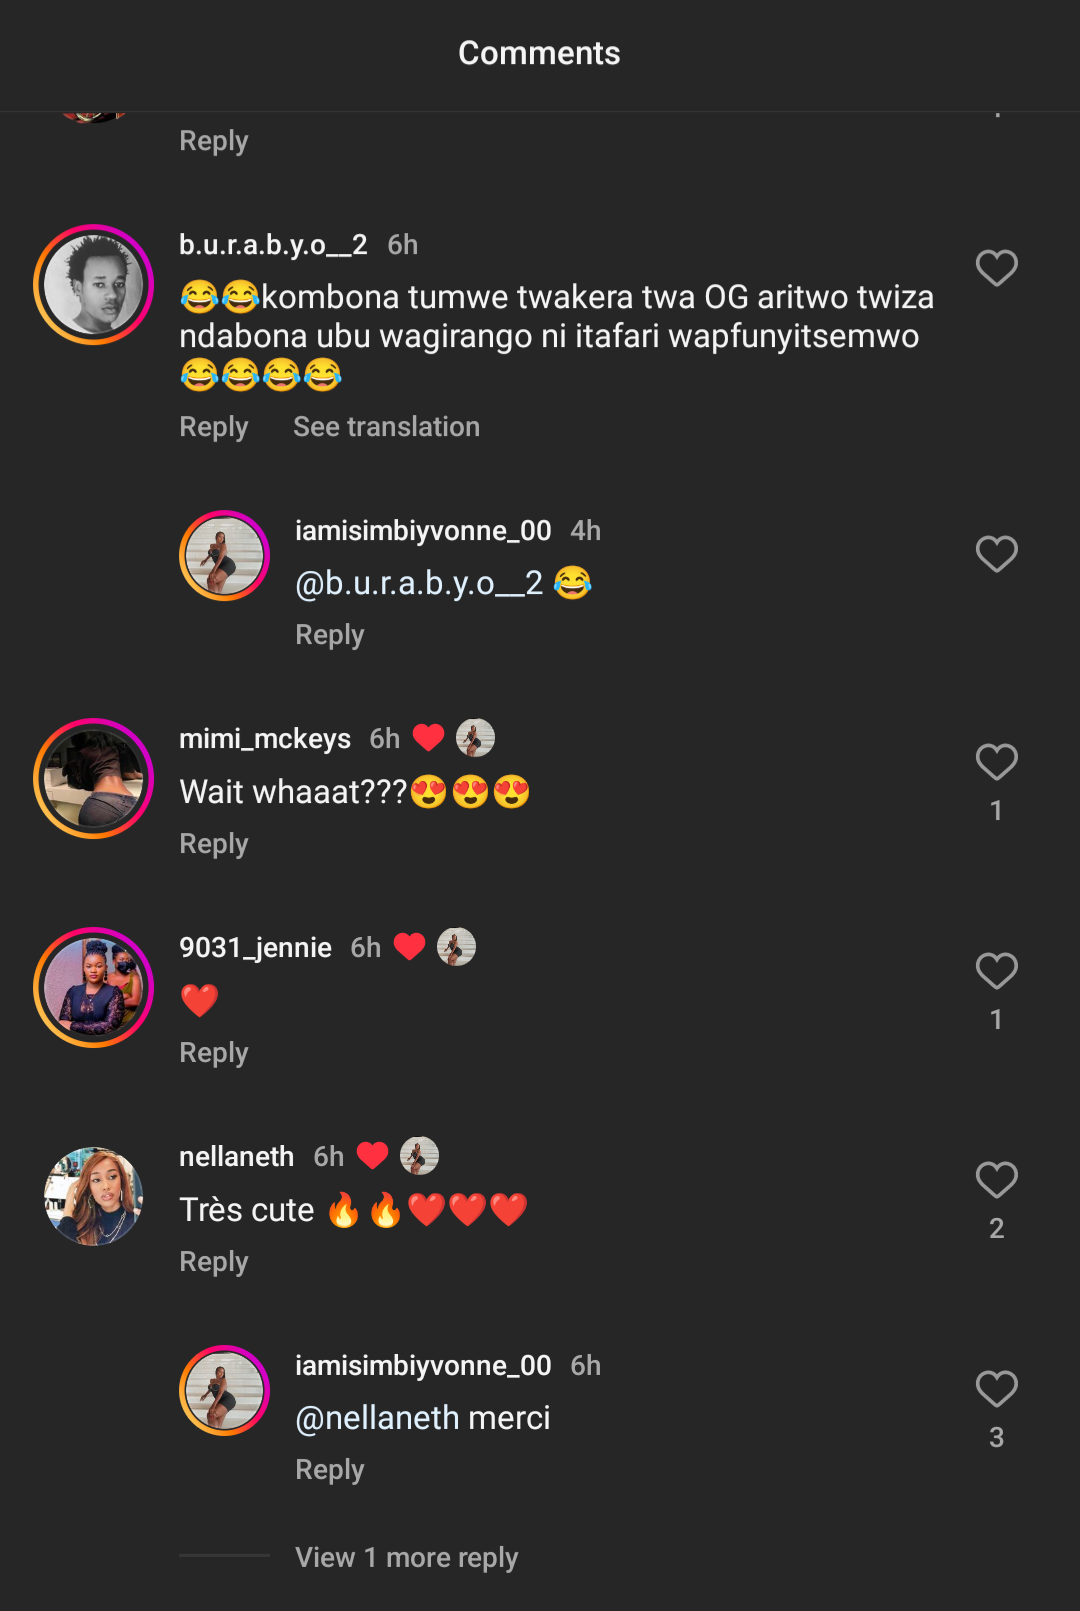Screen dimensions: 1080x1611
Task: Expand 'View 1 more reply'
Action: (406, 1557)
